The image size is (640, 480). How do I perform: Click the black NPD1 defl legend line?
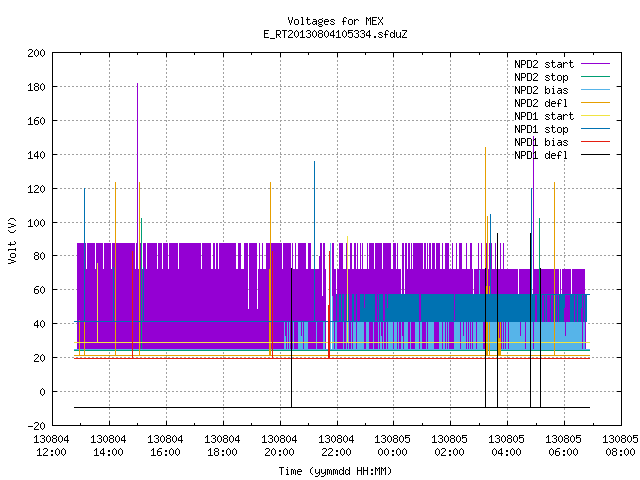coord(595,155)
